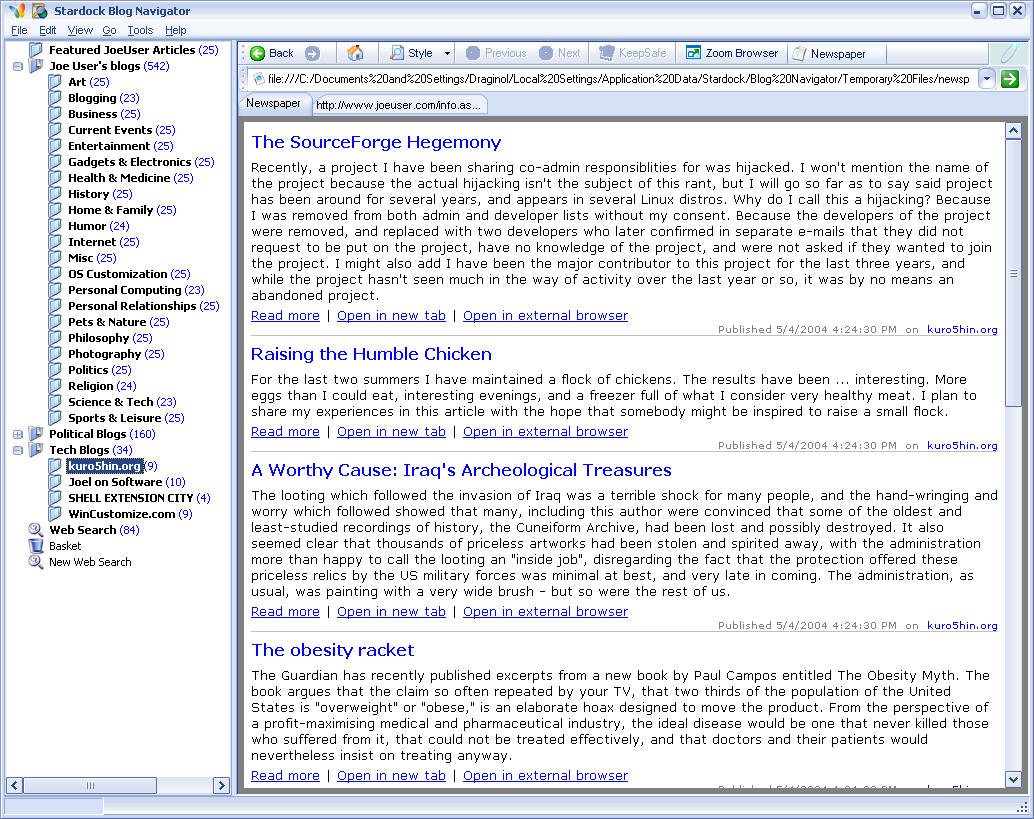Switch to the Newspaper tab
The height and width of the screenshot is (819, 1034).
[x=273, y=104]
